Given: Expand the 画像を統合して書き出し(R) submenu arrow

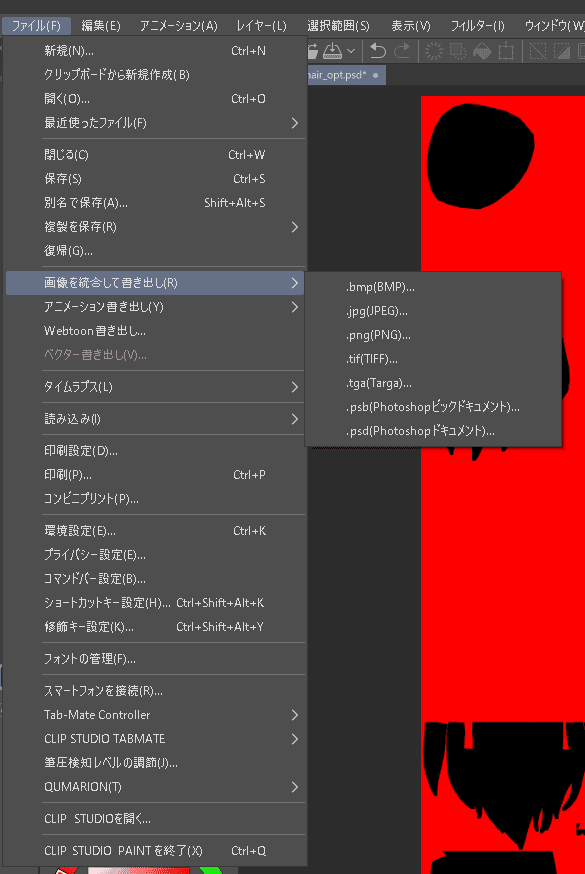Looking at the screenshot, I should click(x=295, y=283).
